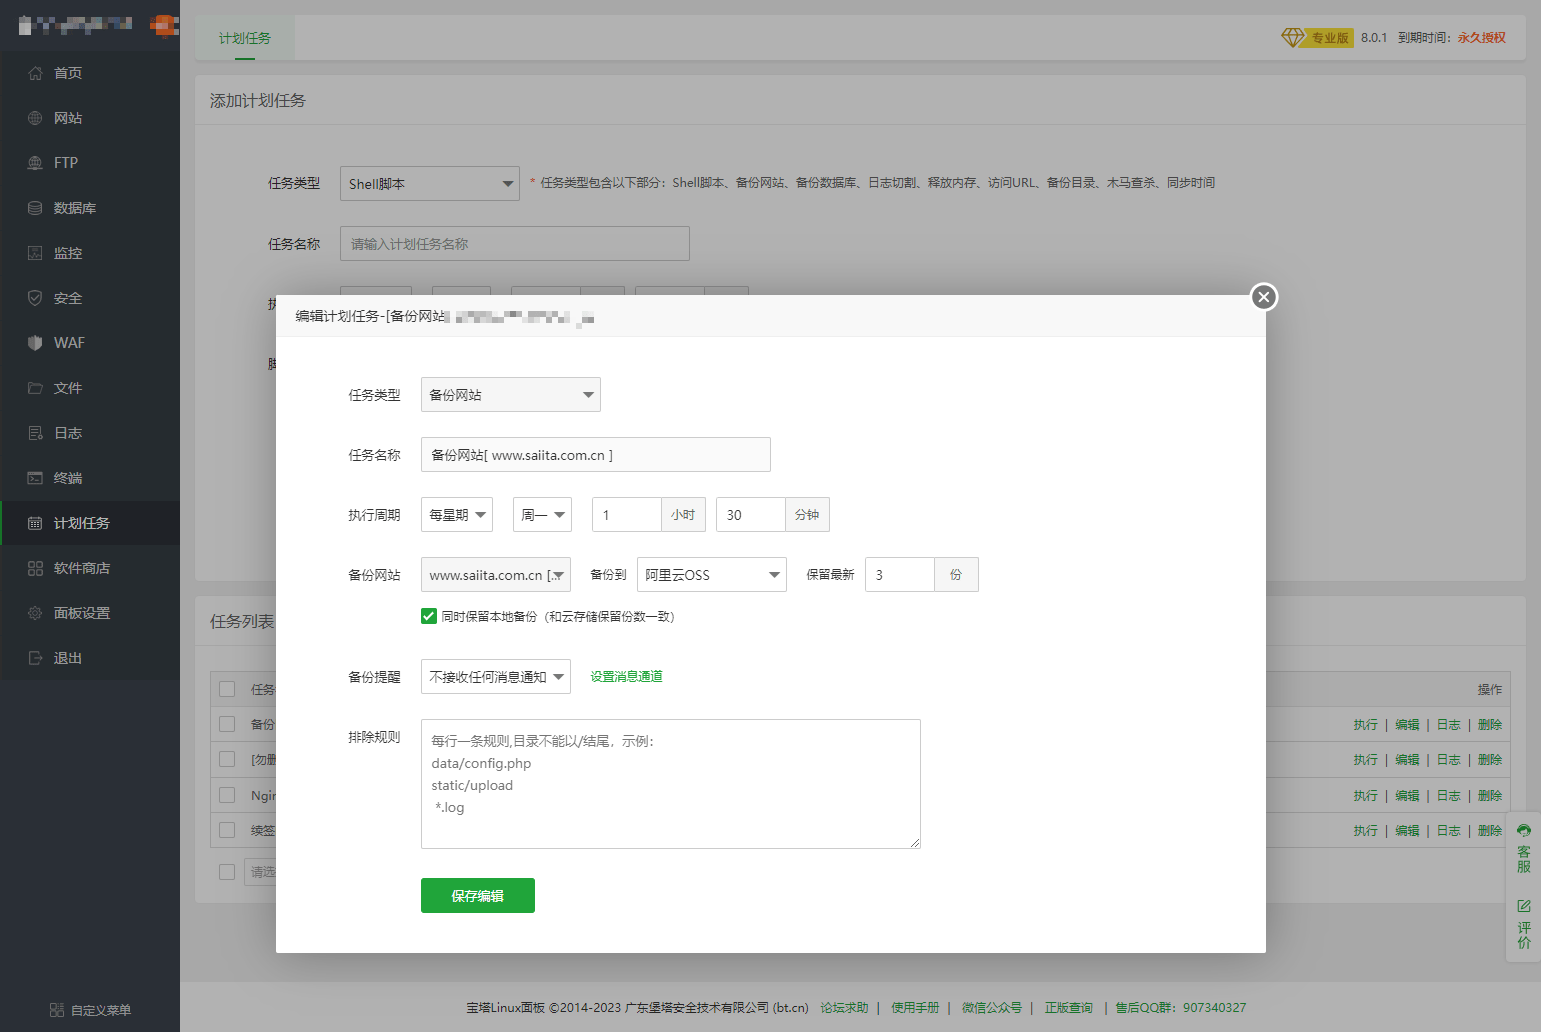Click the database icon in sidebar

[35, 208]
